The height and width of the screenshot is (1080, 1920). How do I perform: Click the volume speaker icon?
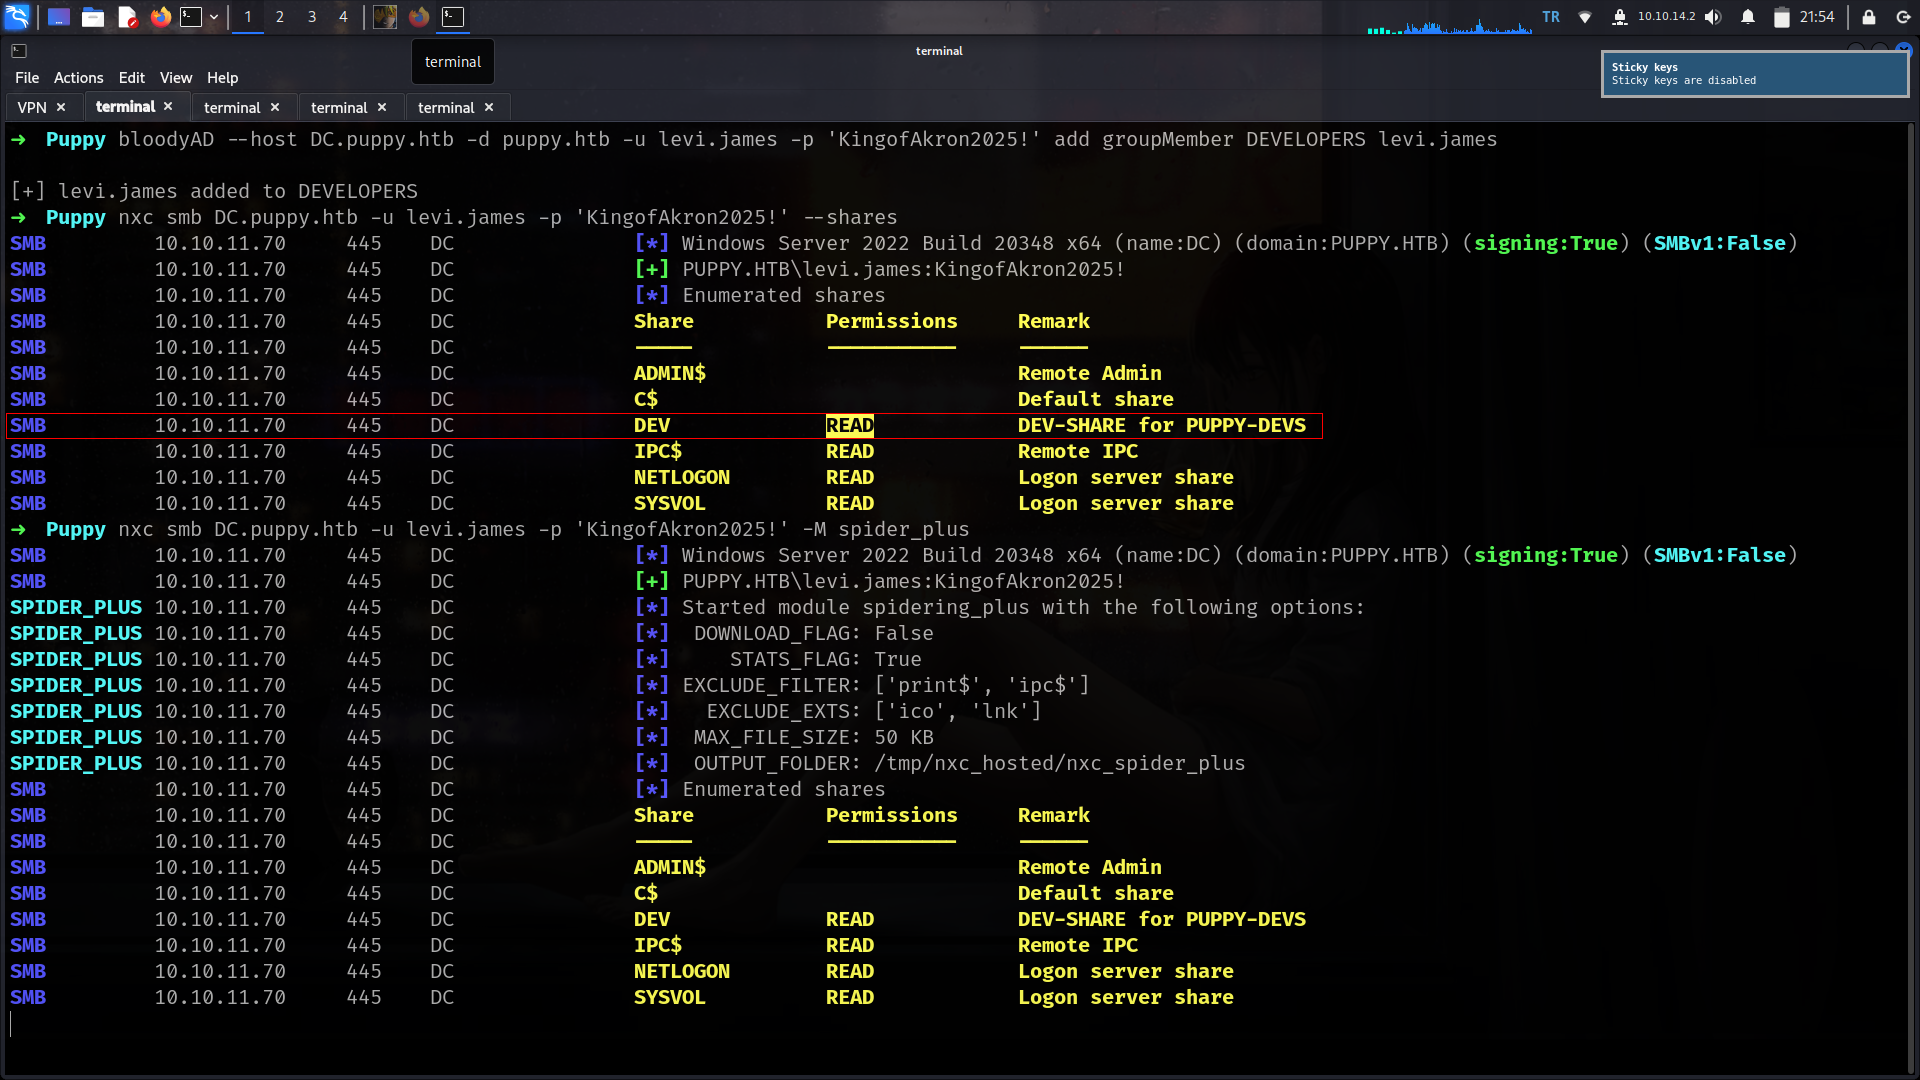click(1713, 16)
